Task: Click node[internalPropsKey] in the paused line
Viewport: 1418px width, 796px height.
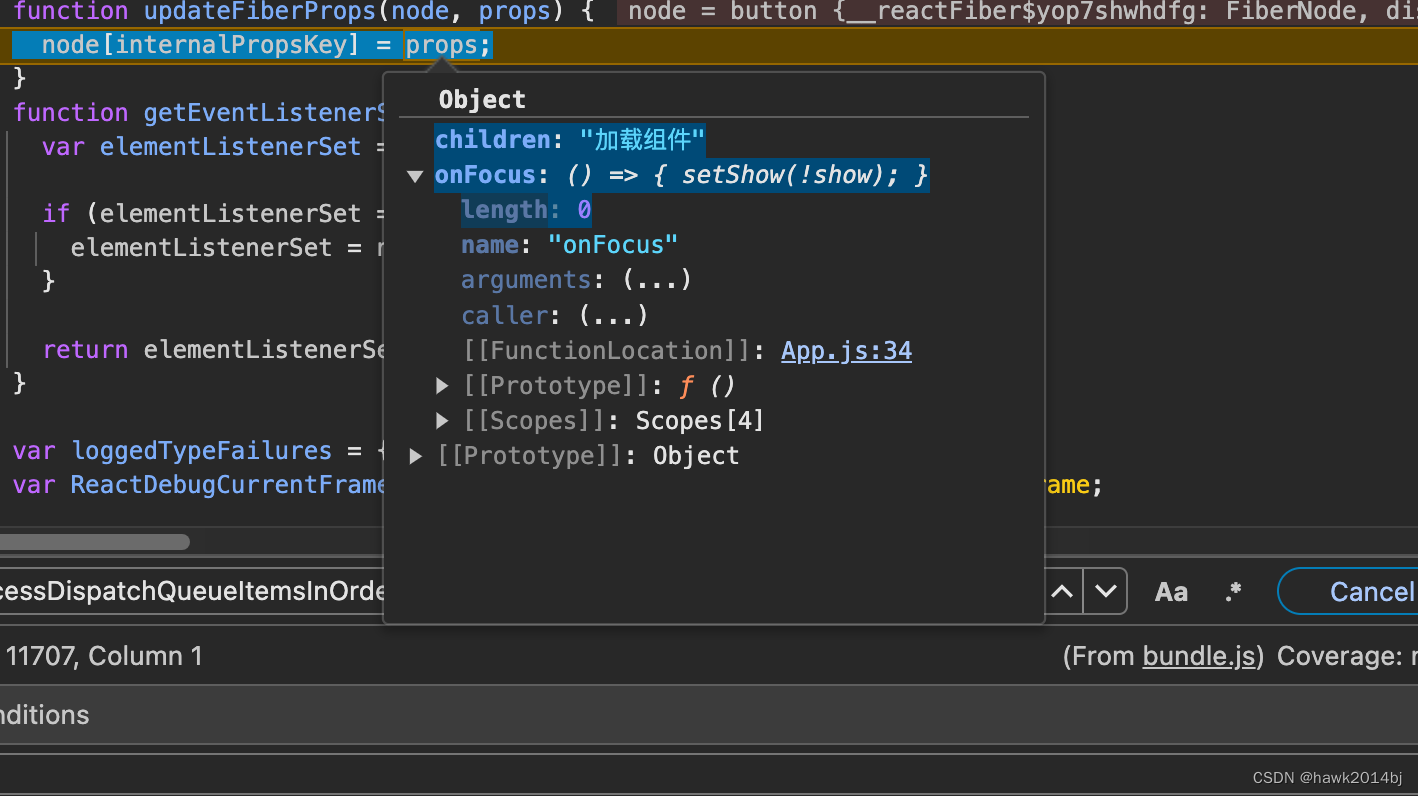Action: [x=200, y=46]
